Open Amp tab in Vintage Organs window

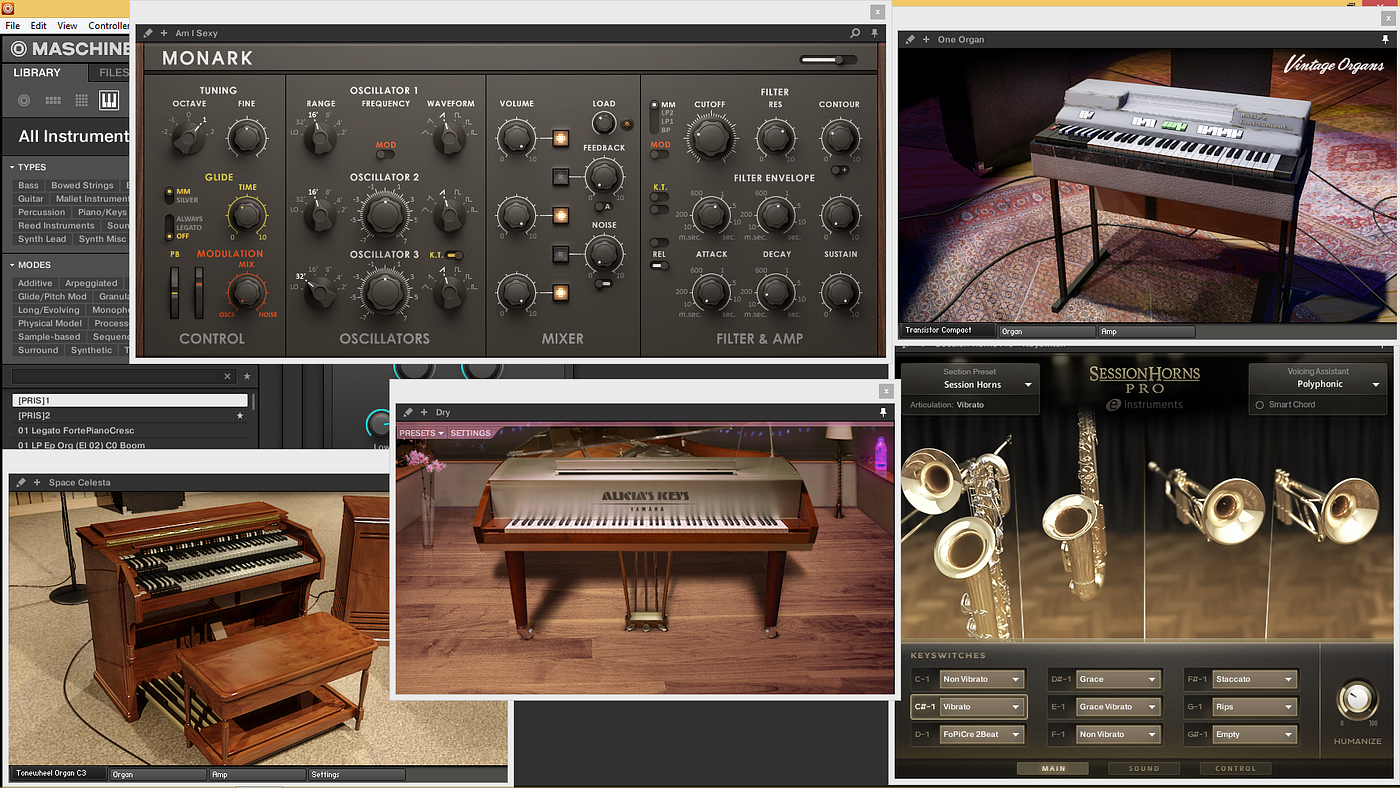pos(1146,331)
